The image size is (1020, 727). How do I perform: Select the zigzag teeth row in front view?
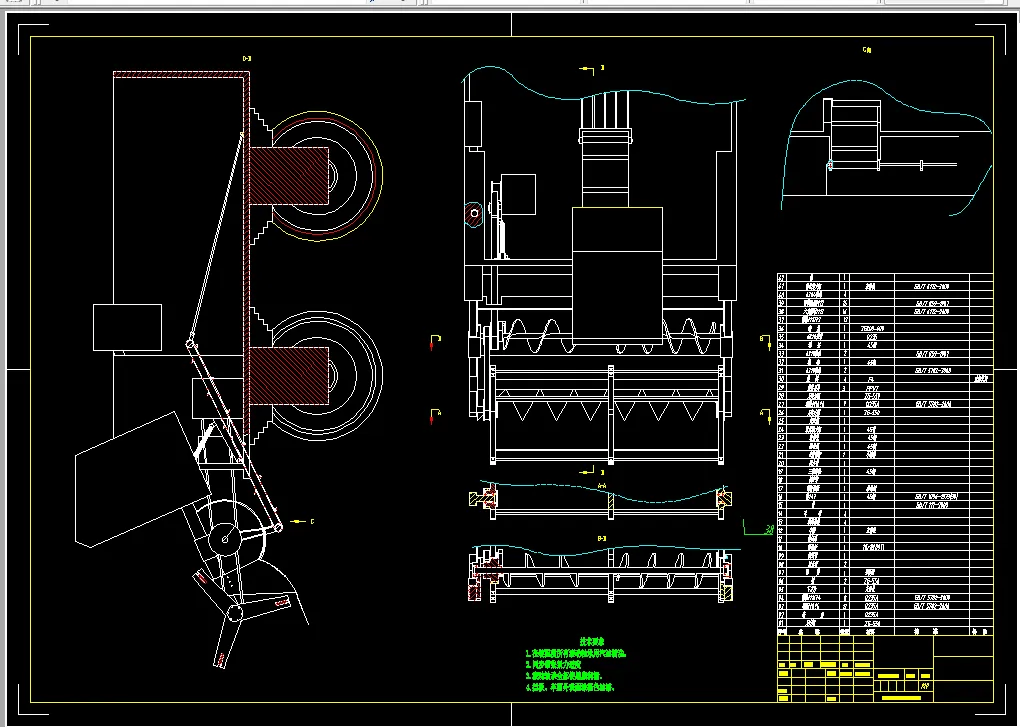606,406
